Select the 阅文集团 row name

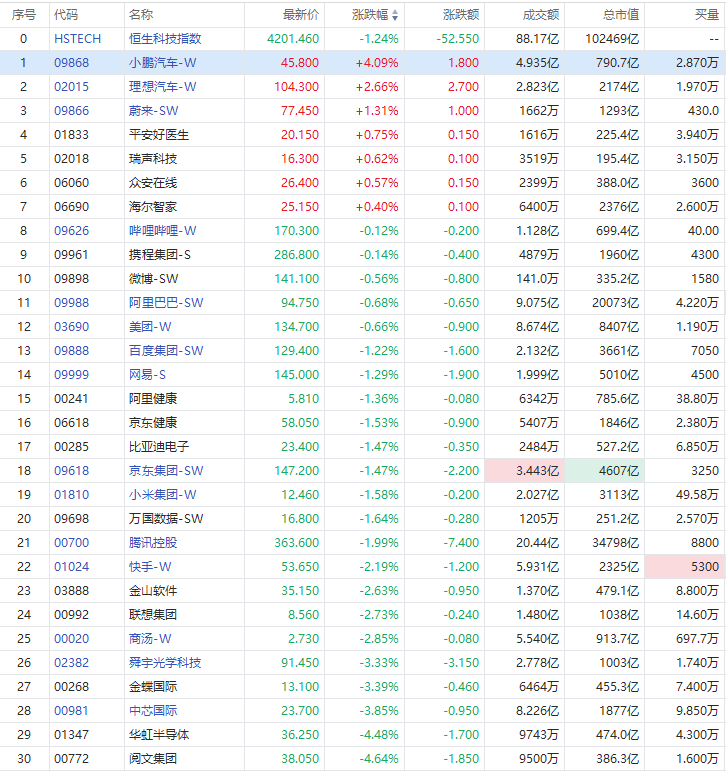153,759
